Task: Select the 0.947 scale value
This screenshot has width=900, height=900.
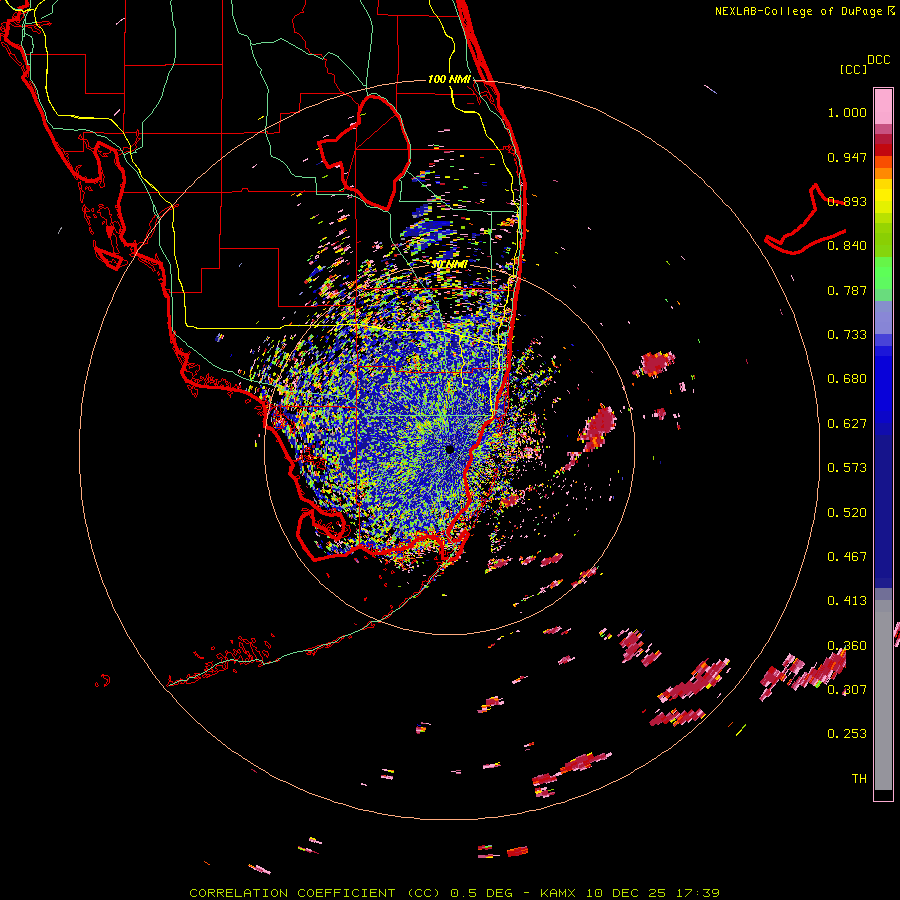Action: 847,157
